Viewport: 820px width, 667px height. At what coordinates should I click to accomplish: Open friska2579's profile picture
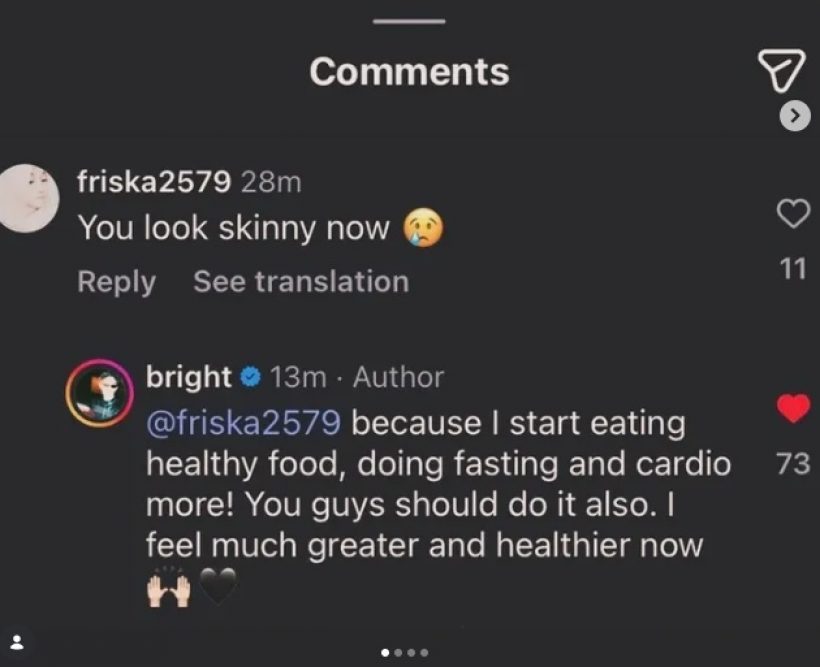pos(29,196)
